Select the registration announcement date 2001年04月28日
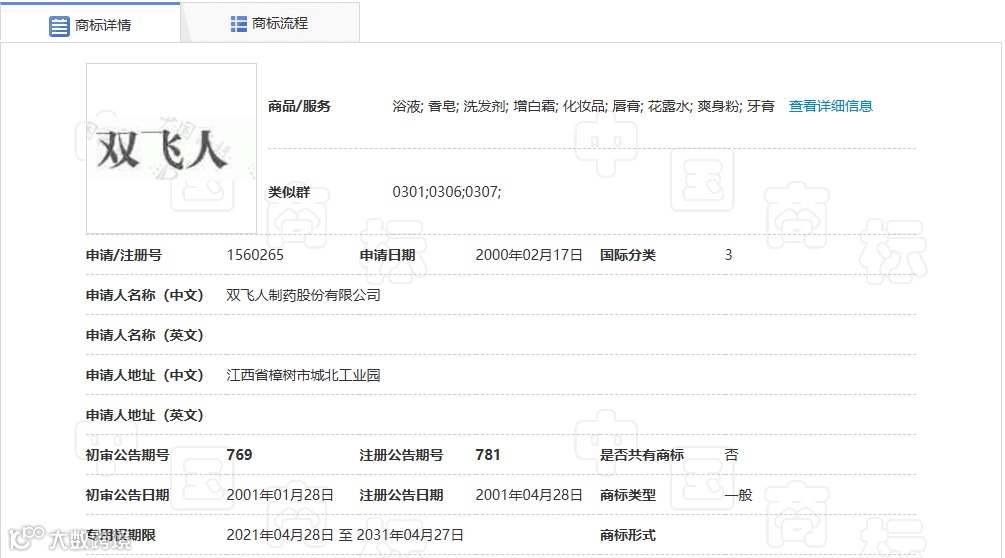The height and width of the screenshot is (558, 1005). tap(529, 495)
